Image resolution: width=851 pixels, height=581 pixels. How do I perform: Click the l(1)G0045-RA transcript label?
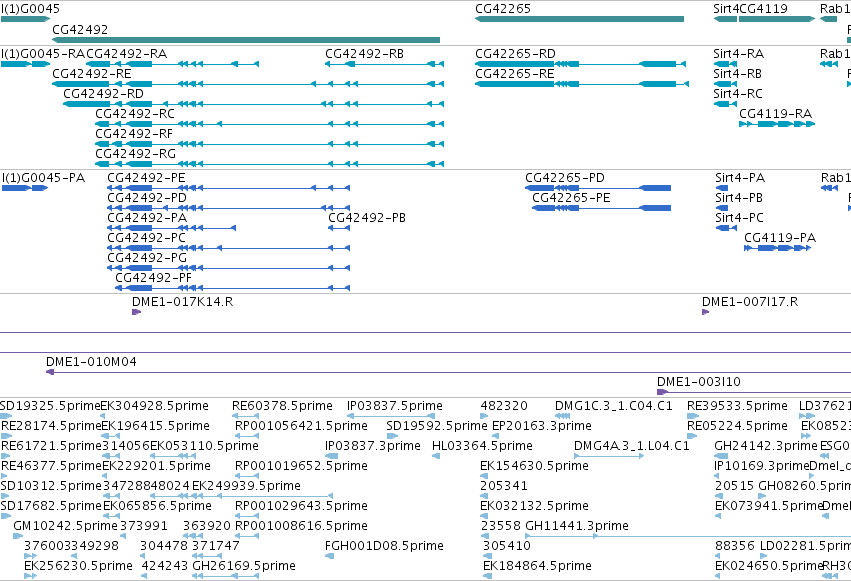[43, 54]
